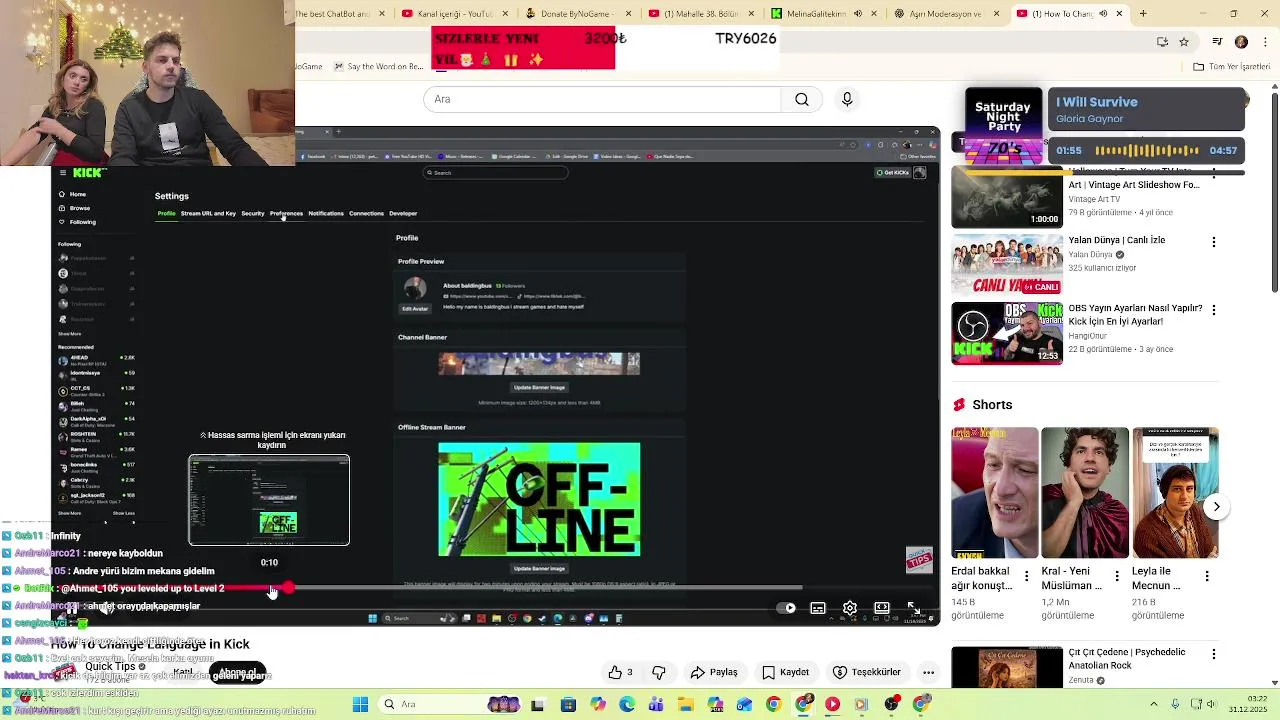Click the Quick Tips channel name

pyautogui.click(x=110, y=666)
